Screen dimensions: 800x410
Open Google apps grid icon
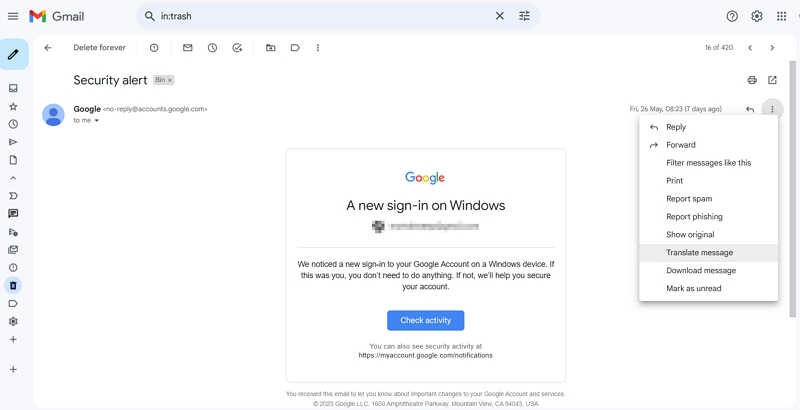(781, 16)
